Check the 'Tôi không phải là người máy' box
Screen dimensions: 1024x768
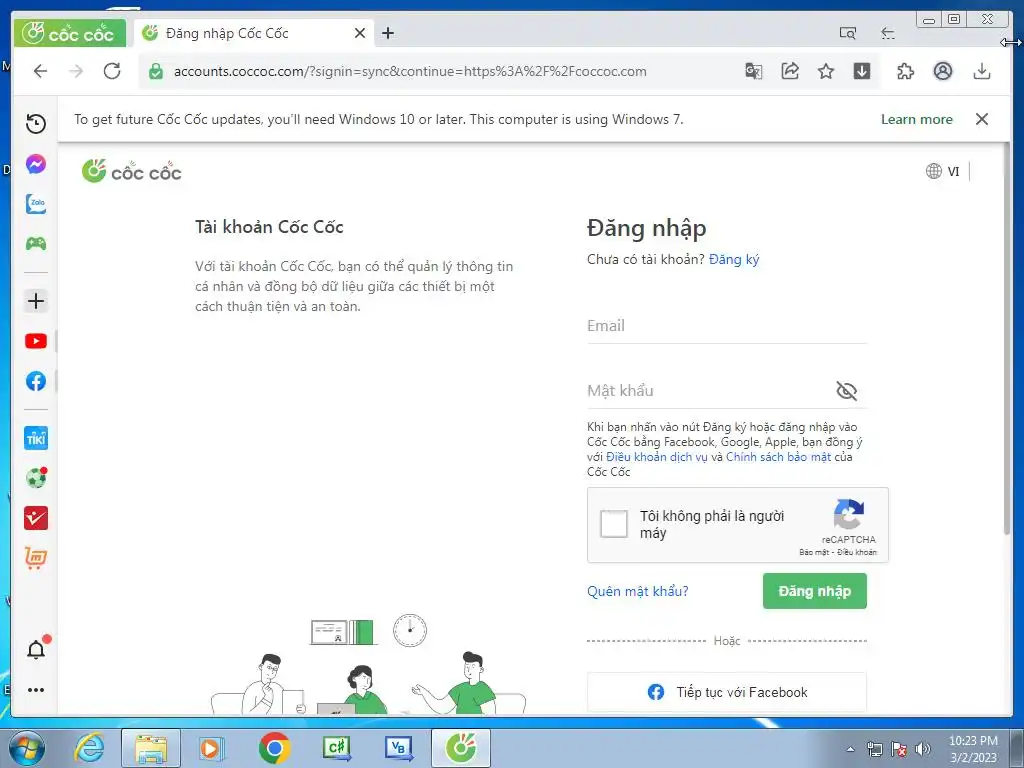pos(614,524)
